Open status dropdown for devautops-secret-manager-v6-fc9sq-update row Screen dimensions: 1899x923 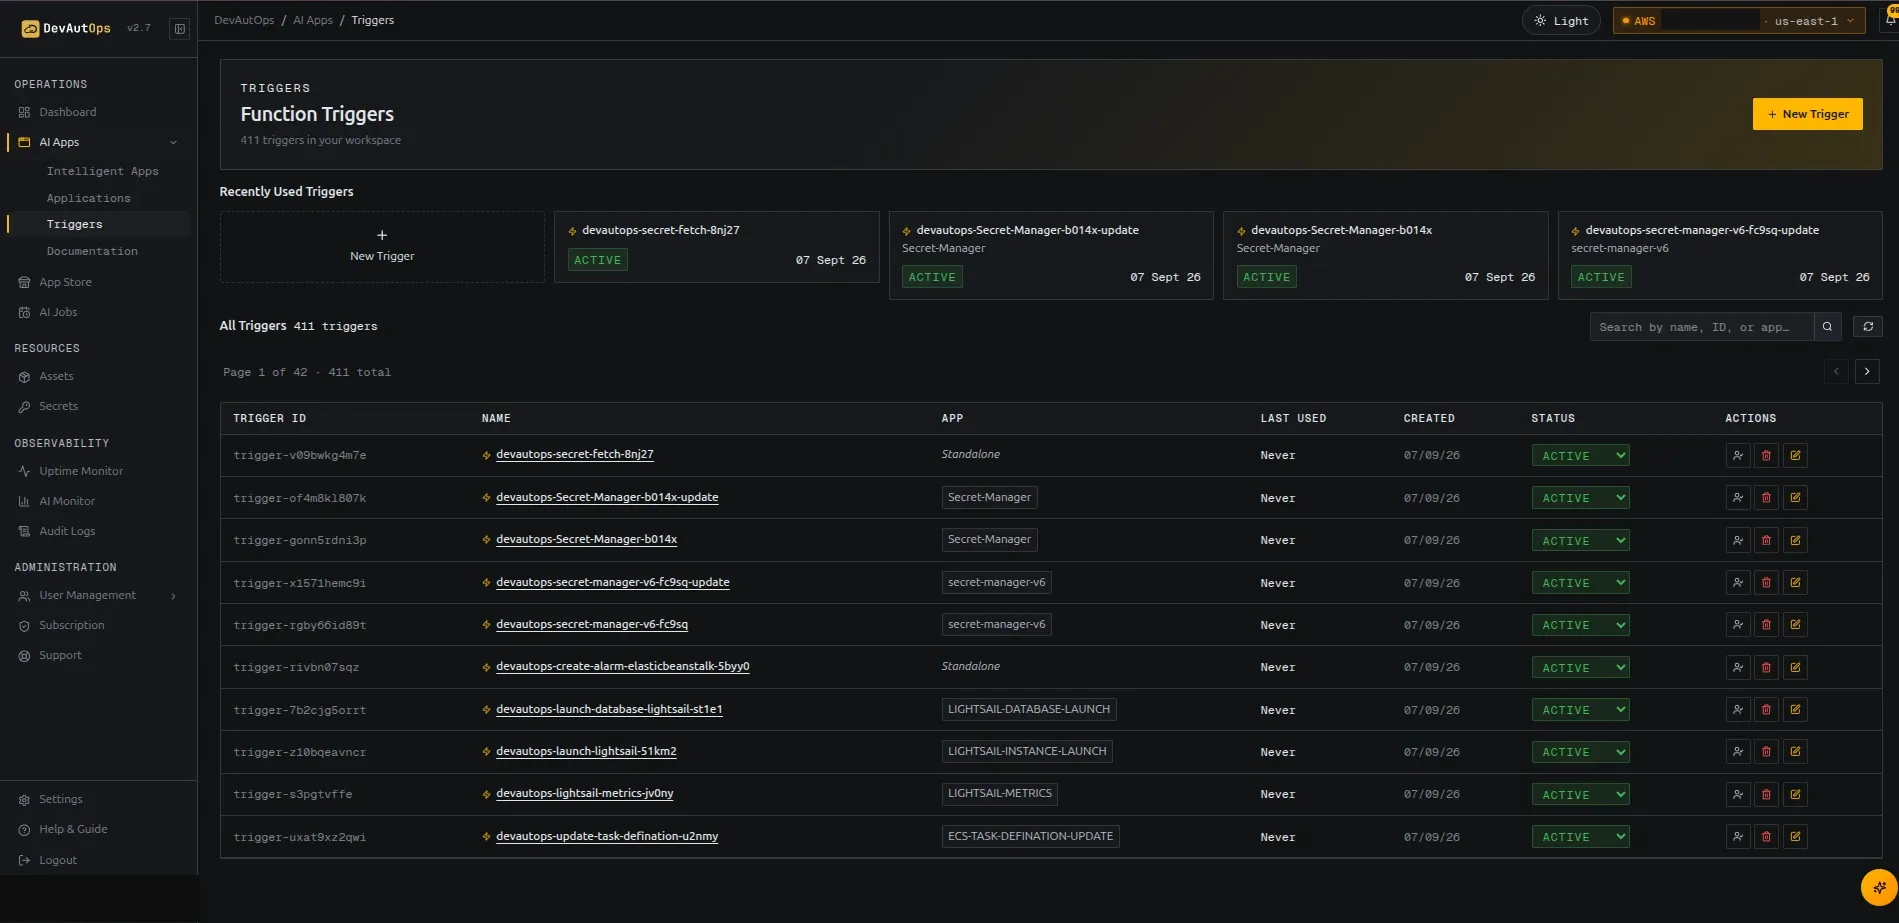[x=1580, y=583]
